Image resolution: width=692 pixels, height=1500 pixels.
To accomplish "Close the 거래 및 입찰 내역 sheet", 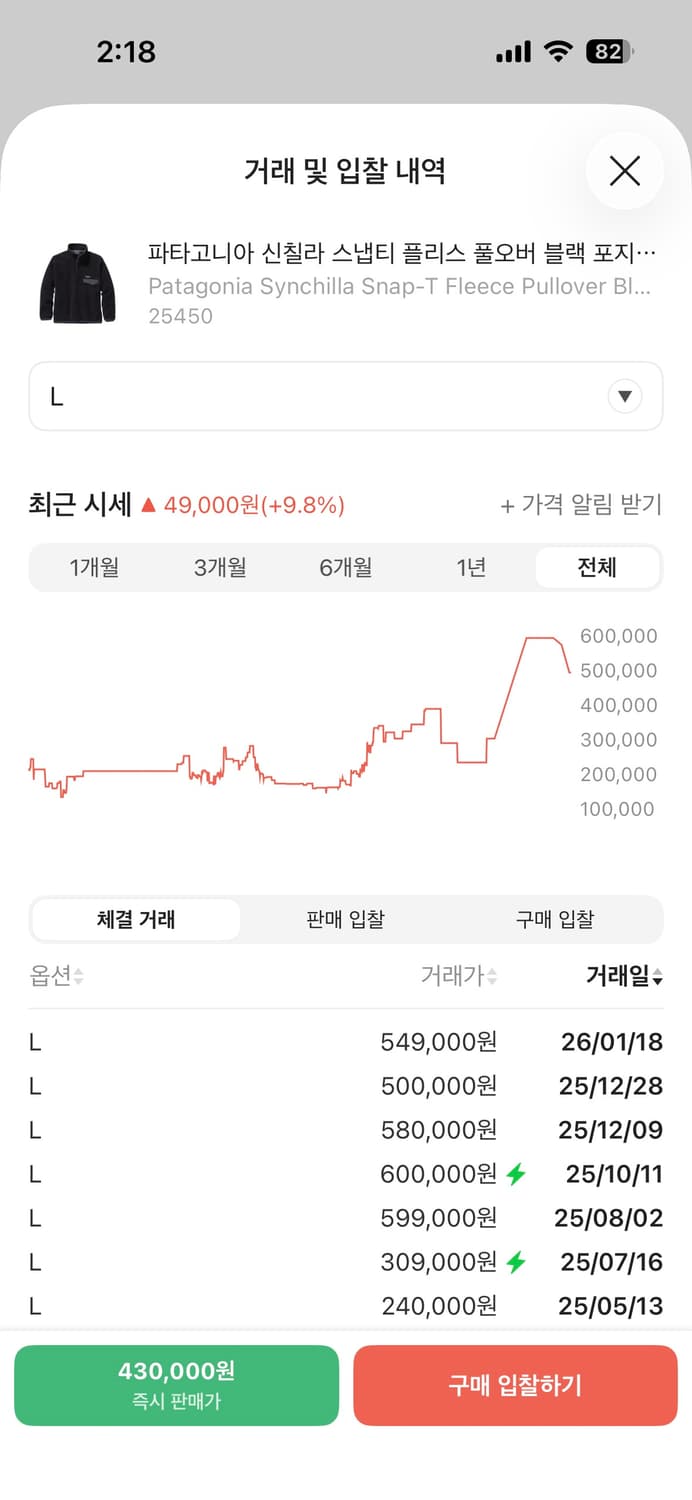I will [x=625, y=171].
